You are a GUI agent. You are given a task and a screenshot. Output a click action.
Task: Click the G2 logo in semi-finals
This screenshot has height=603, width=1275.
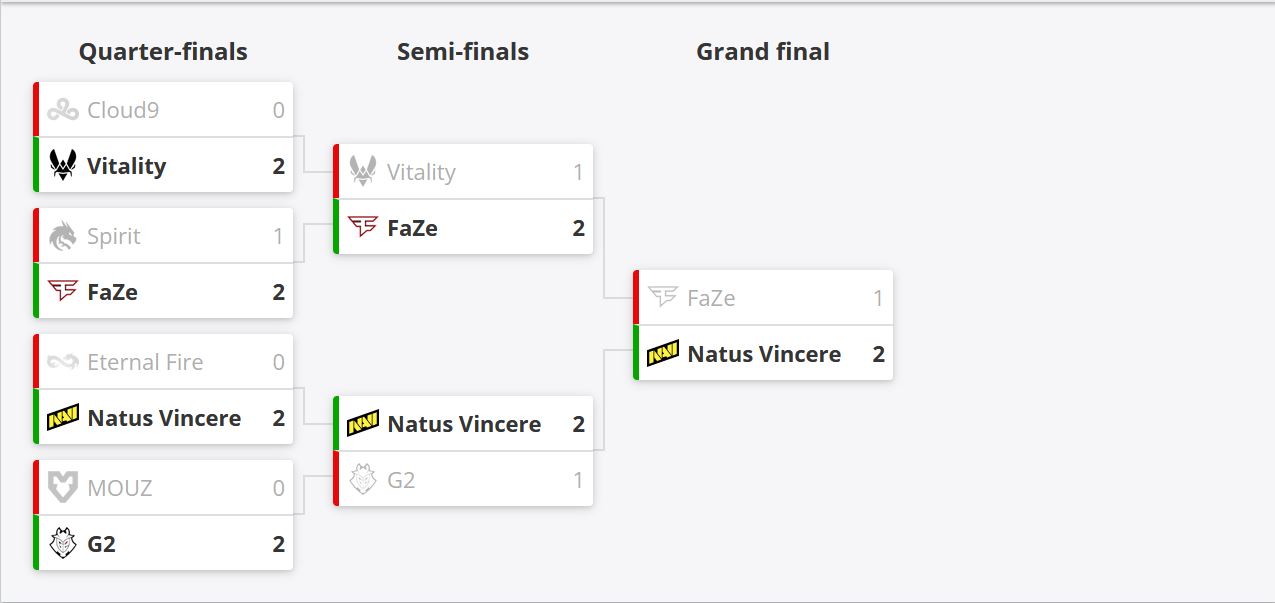click(x=363, y=480)
